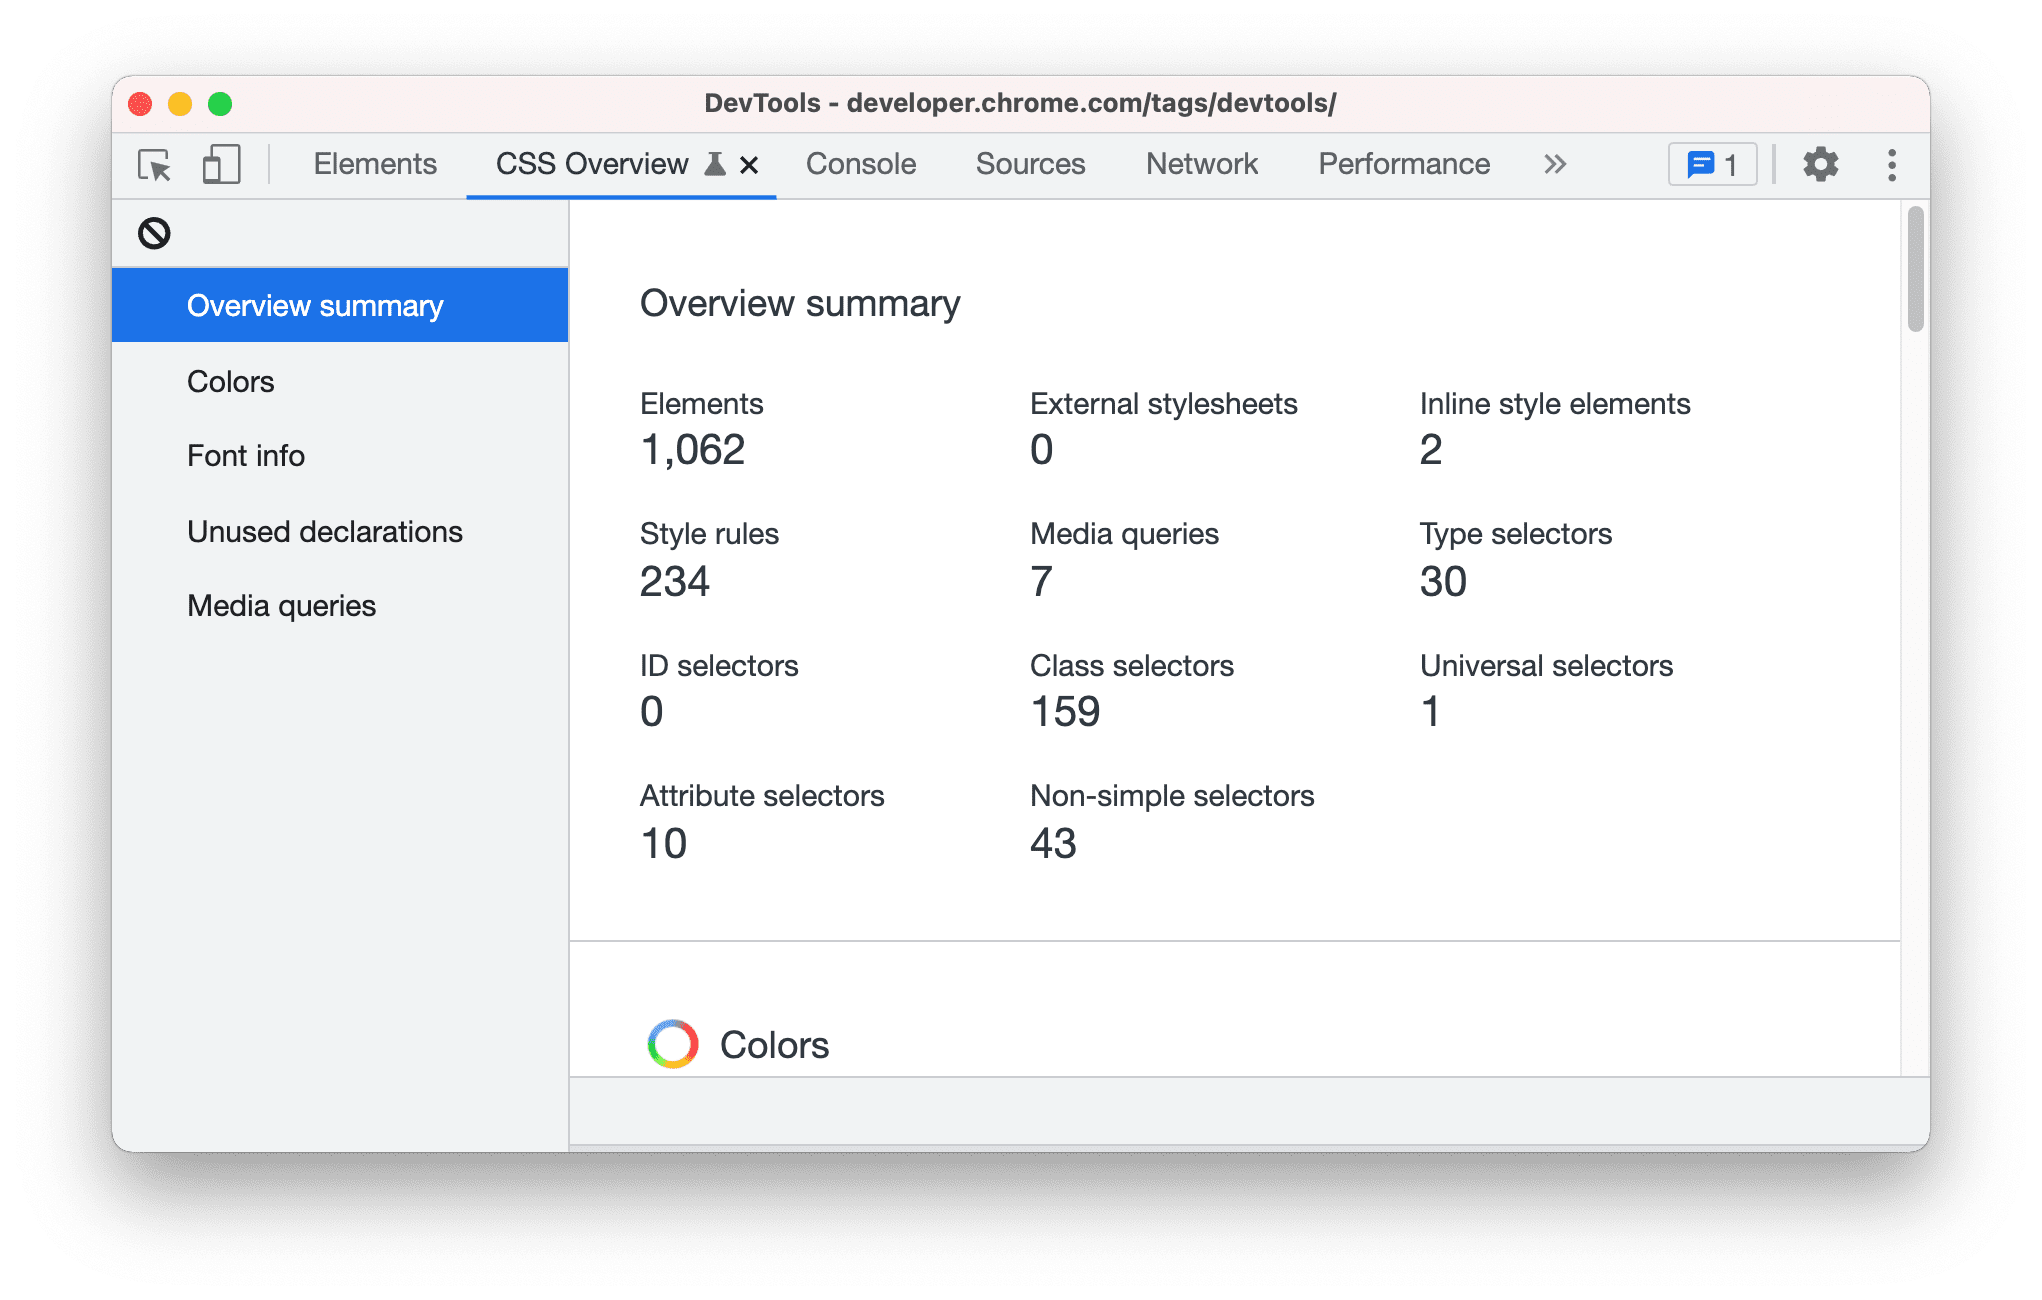Image resolution: width=2042 pixels, height=1300 pixels.
Task: Click the comment/feedback icon showing 1
Action: pyautogui.click(x=1716, y=164)
